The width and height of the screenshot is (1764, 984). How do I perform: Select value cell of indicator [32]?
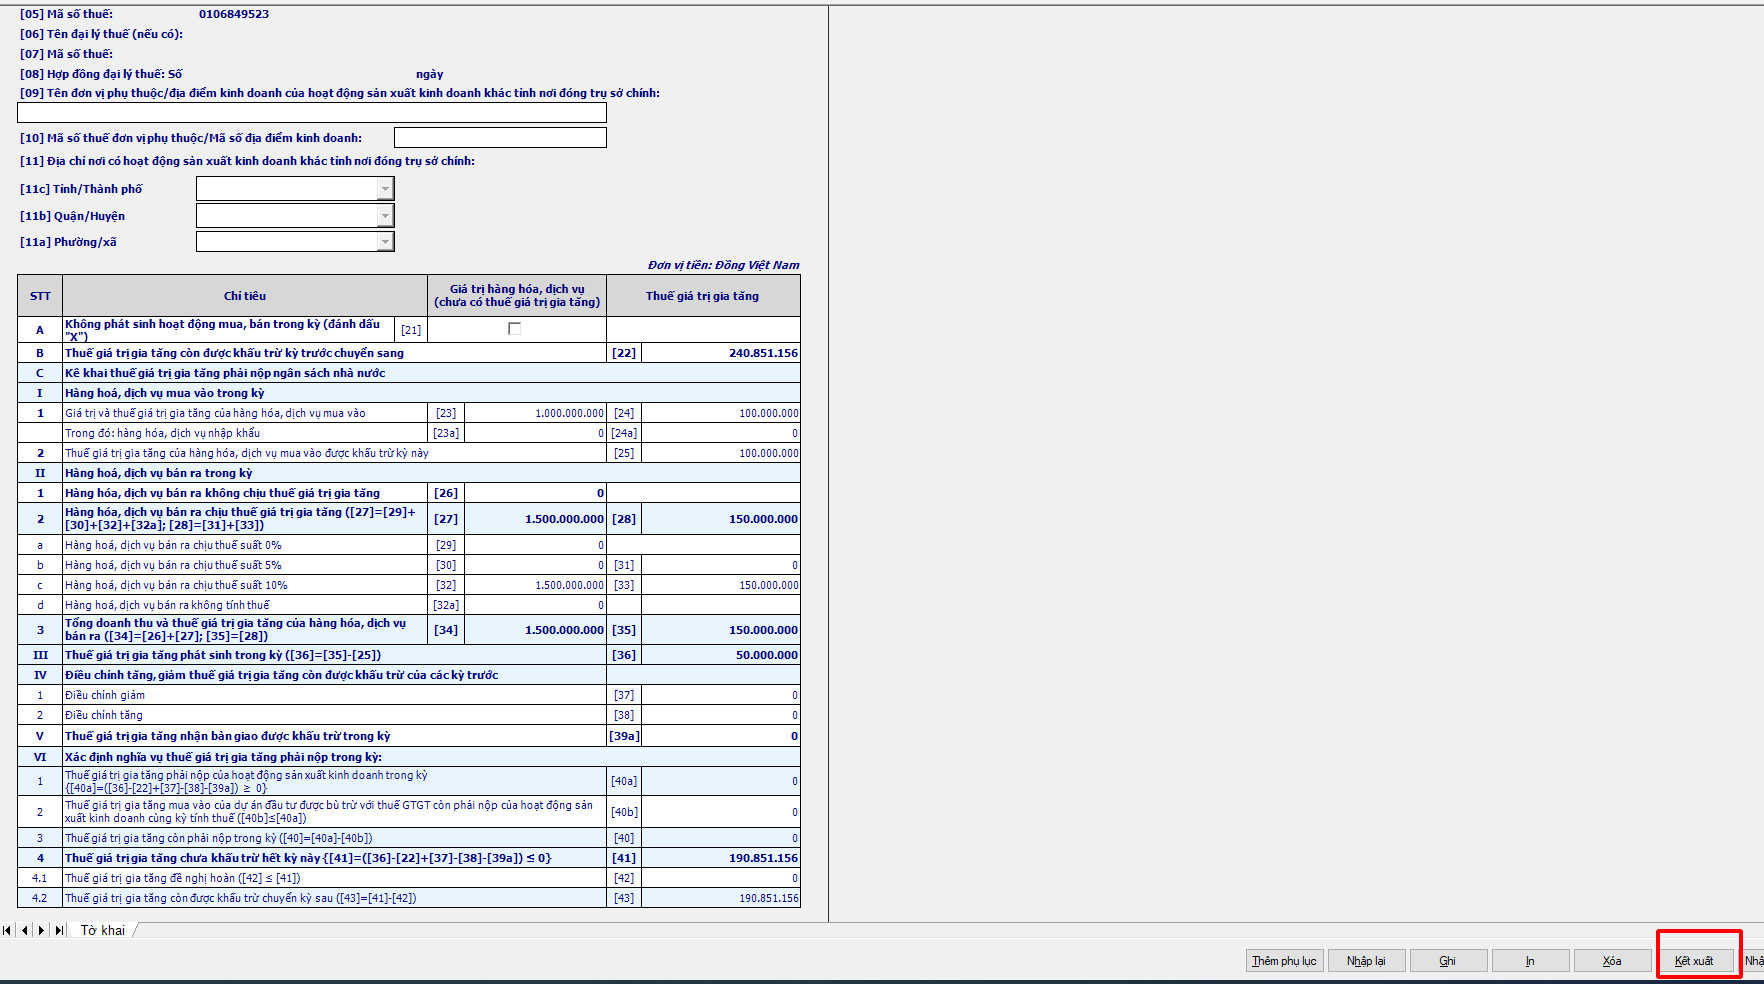tap(535, 585)
